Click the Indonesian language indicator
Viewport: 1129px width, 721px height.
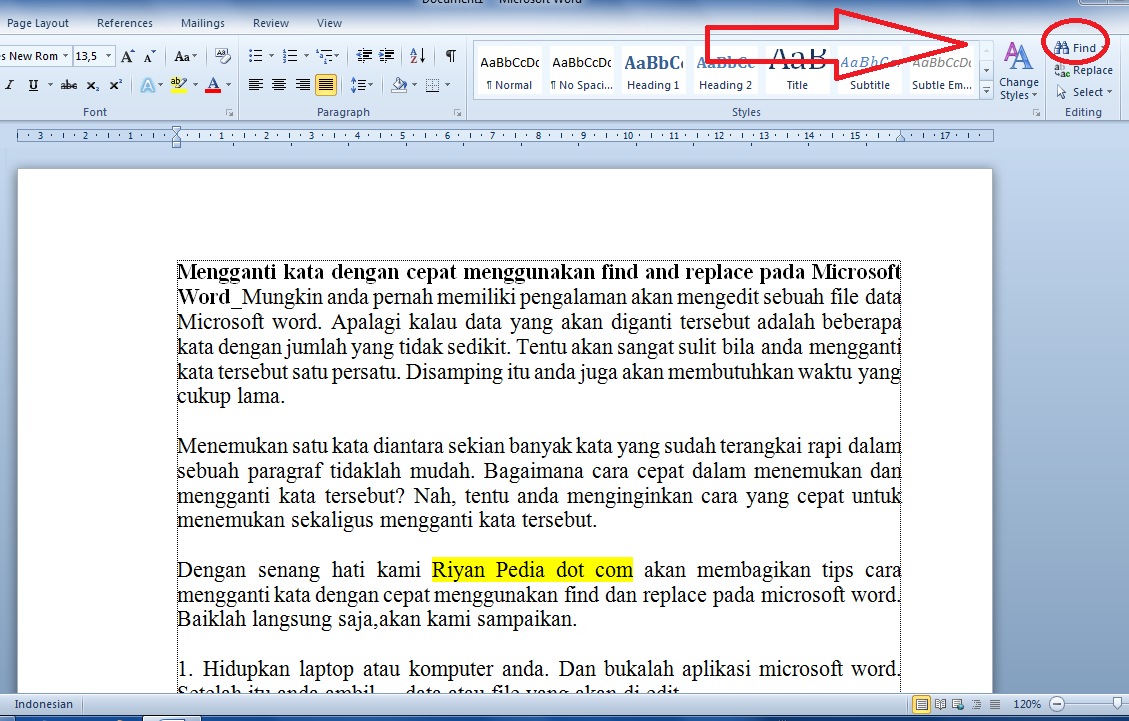[x=43, y=704]
